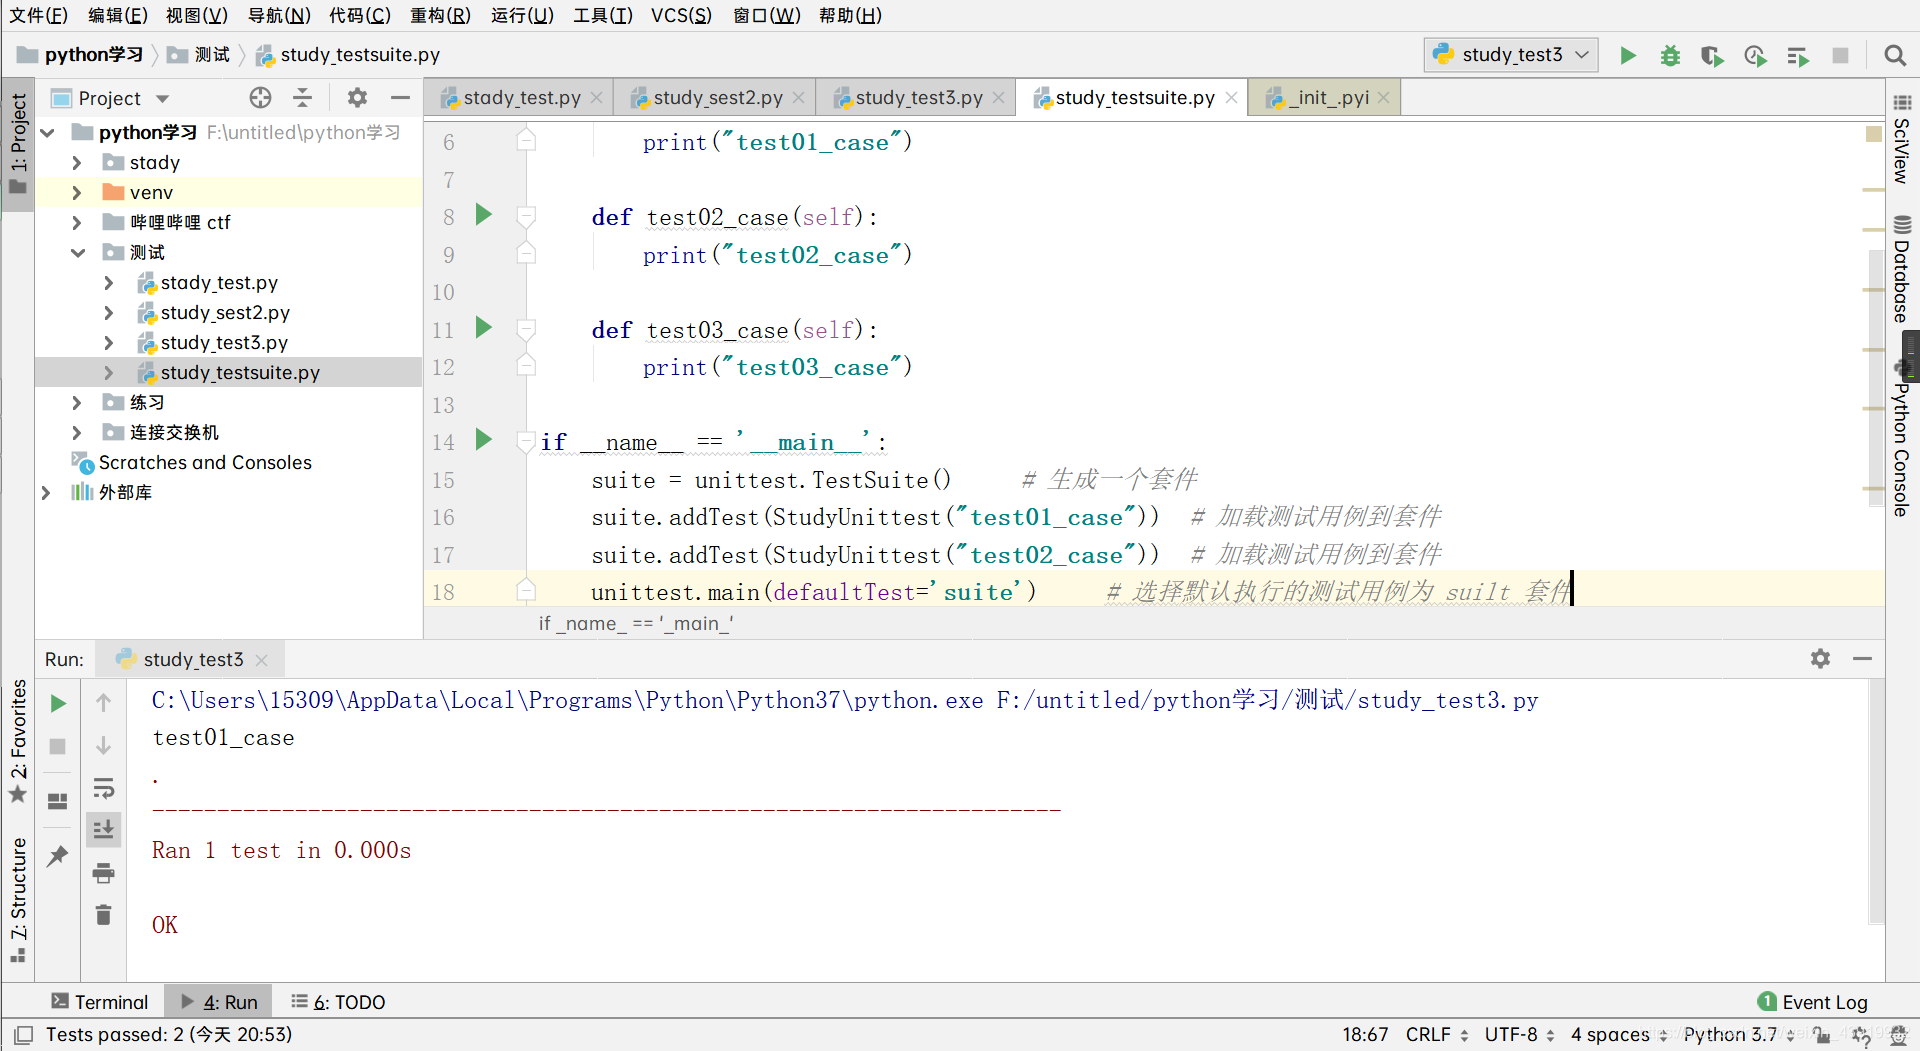Select study_sest2.py in the project tree

click(225, 312)
